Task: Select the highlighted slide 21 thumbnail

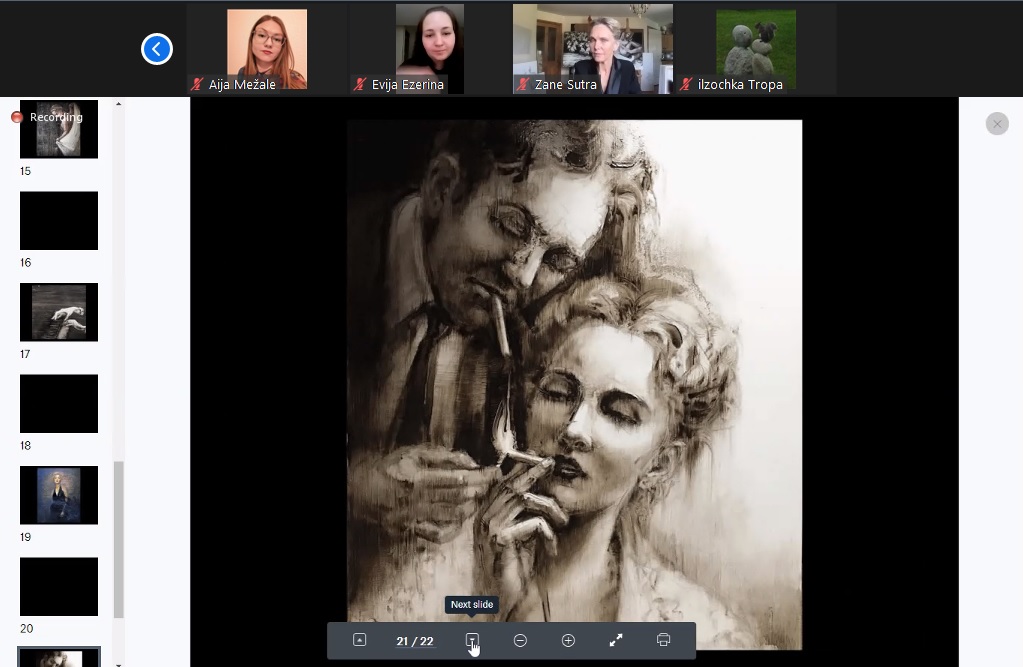Action: (59, 657)
